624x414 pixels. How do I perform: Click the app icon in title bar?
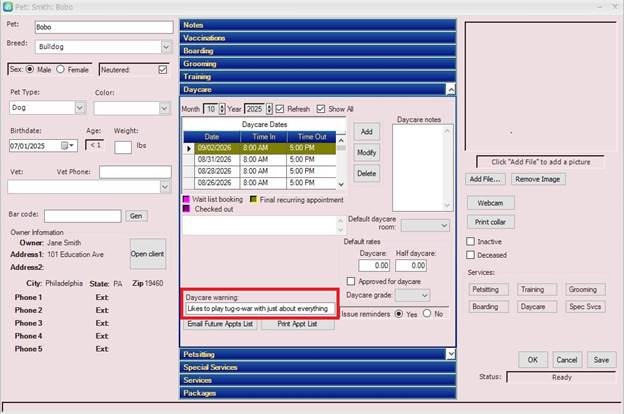tap(8, 7)
